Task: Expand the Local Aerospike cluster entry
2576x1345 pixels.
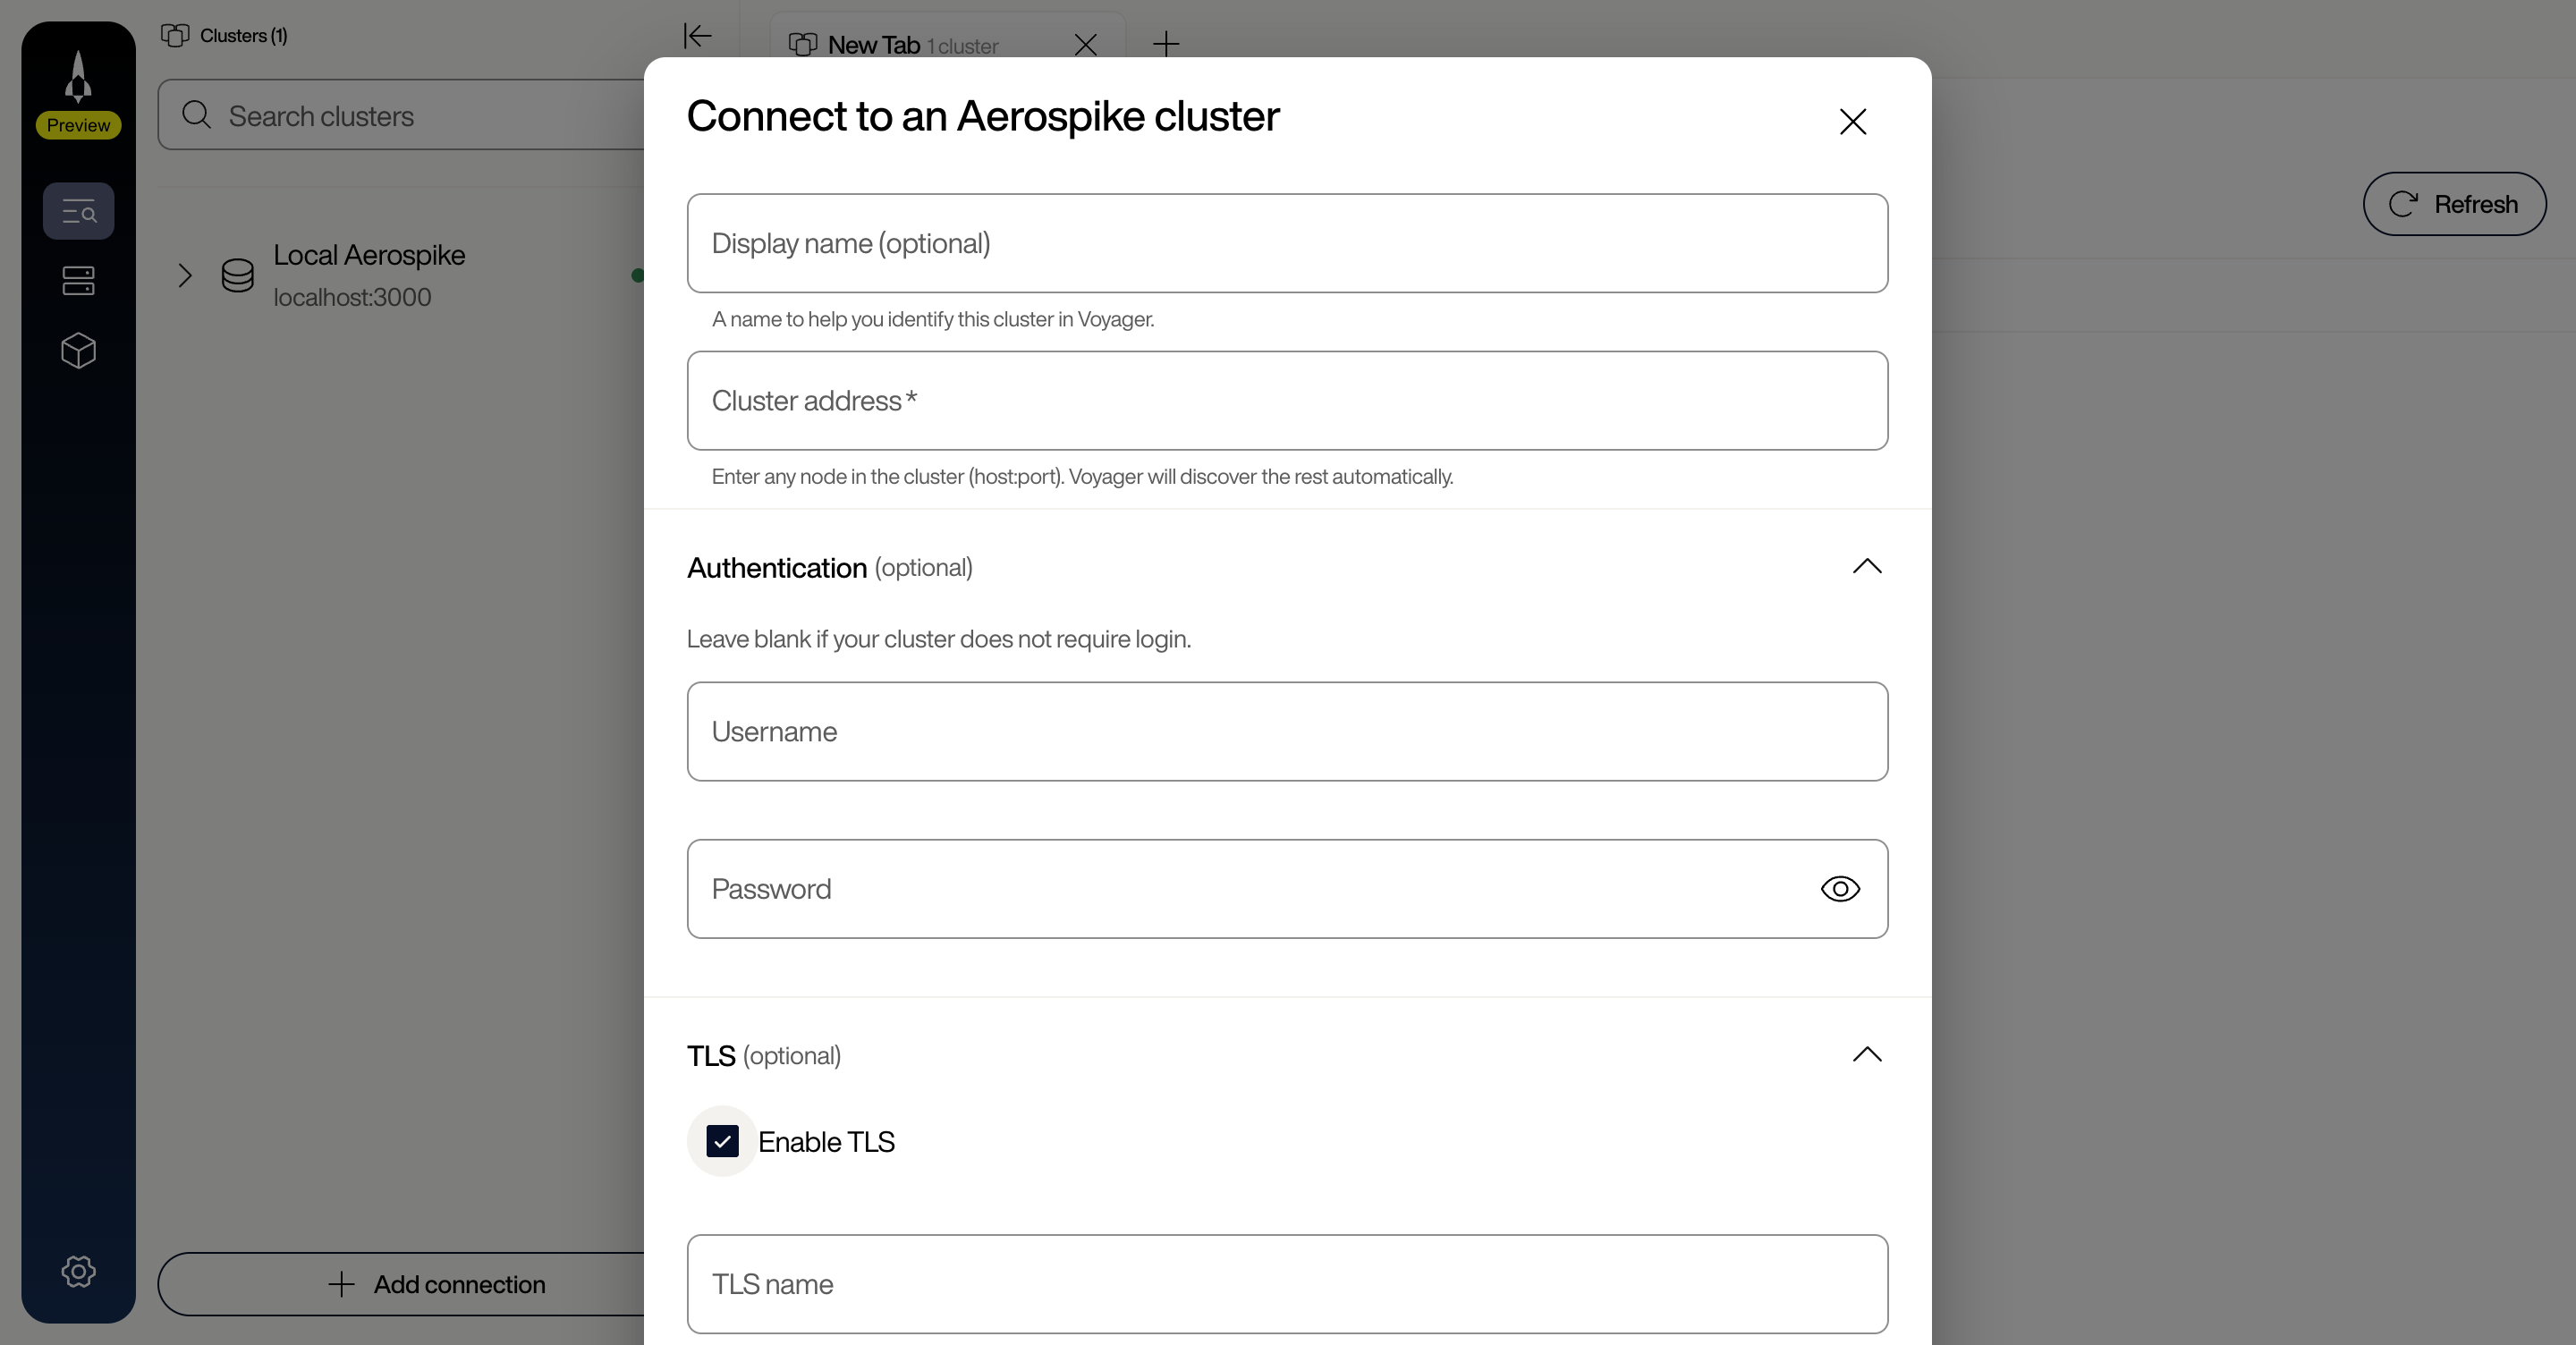Action: point(184,276)
